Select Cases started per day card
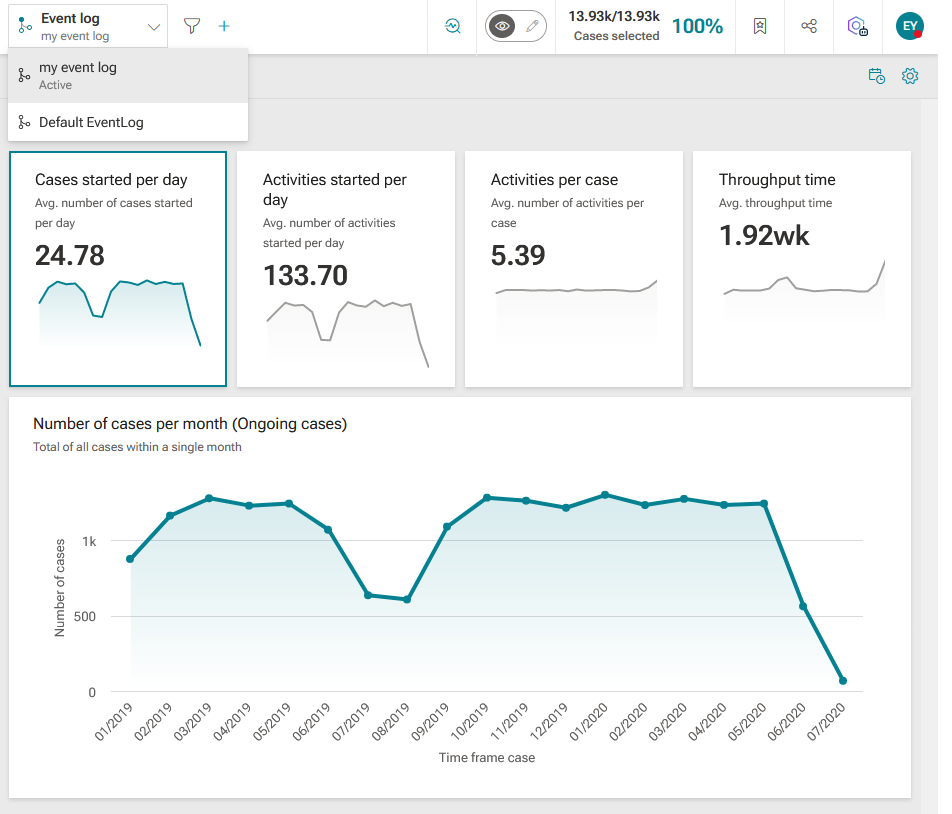This screenshot has height=814, width=952. click(x=118, y=269)
